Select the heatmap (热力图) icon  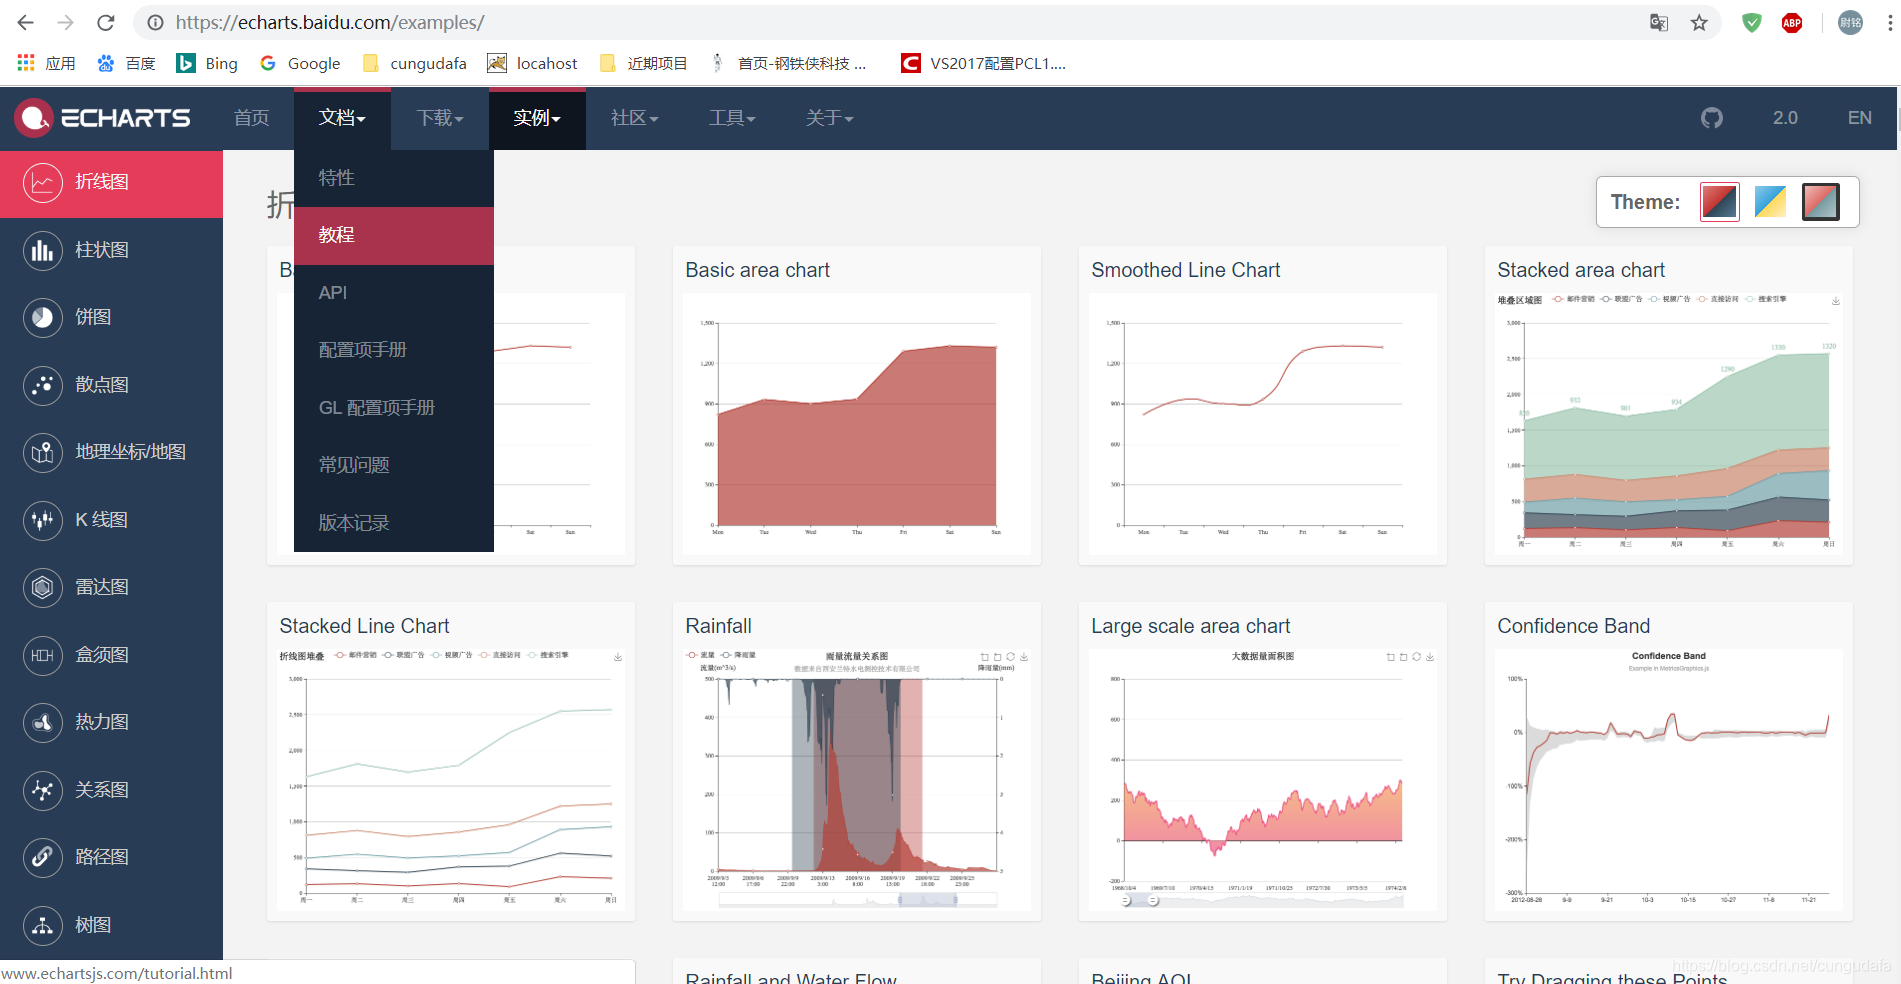[42, 722]
